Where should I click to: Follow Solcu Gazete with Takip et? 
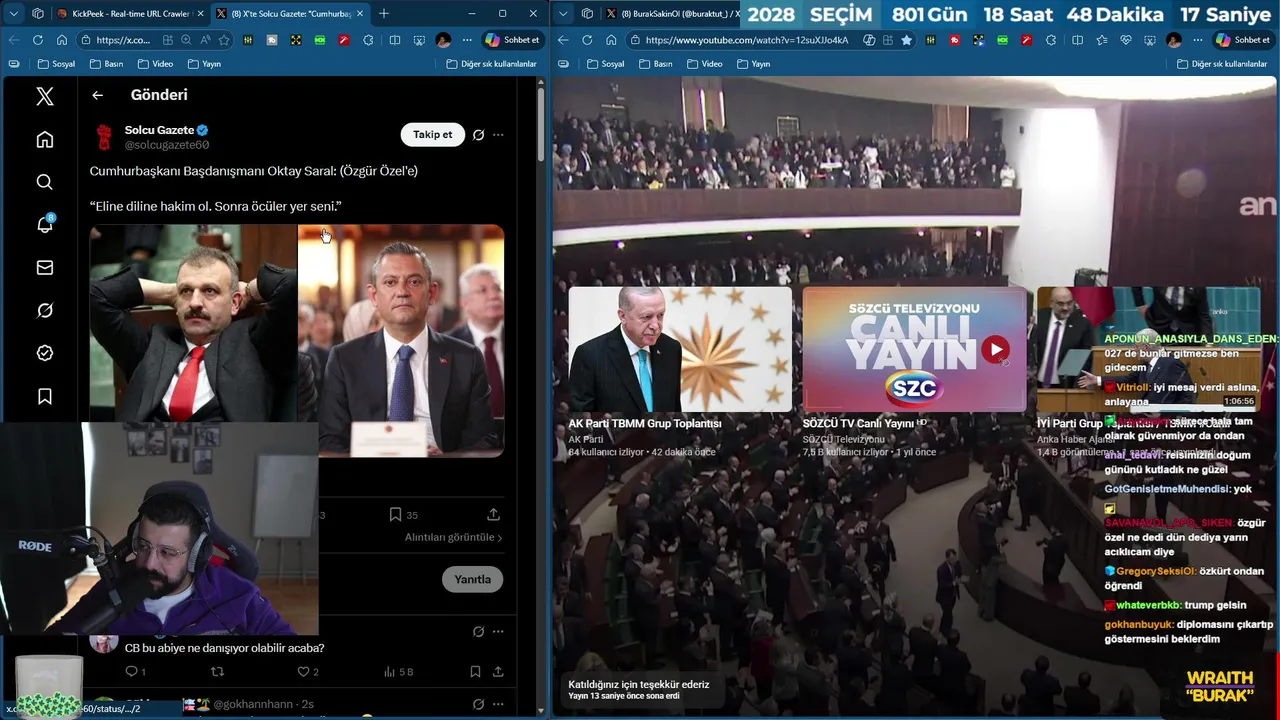pyautogui.click(x=433, y=135)
